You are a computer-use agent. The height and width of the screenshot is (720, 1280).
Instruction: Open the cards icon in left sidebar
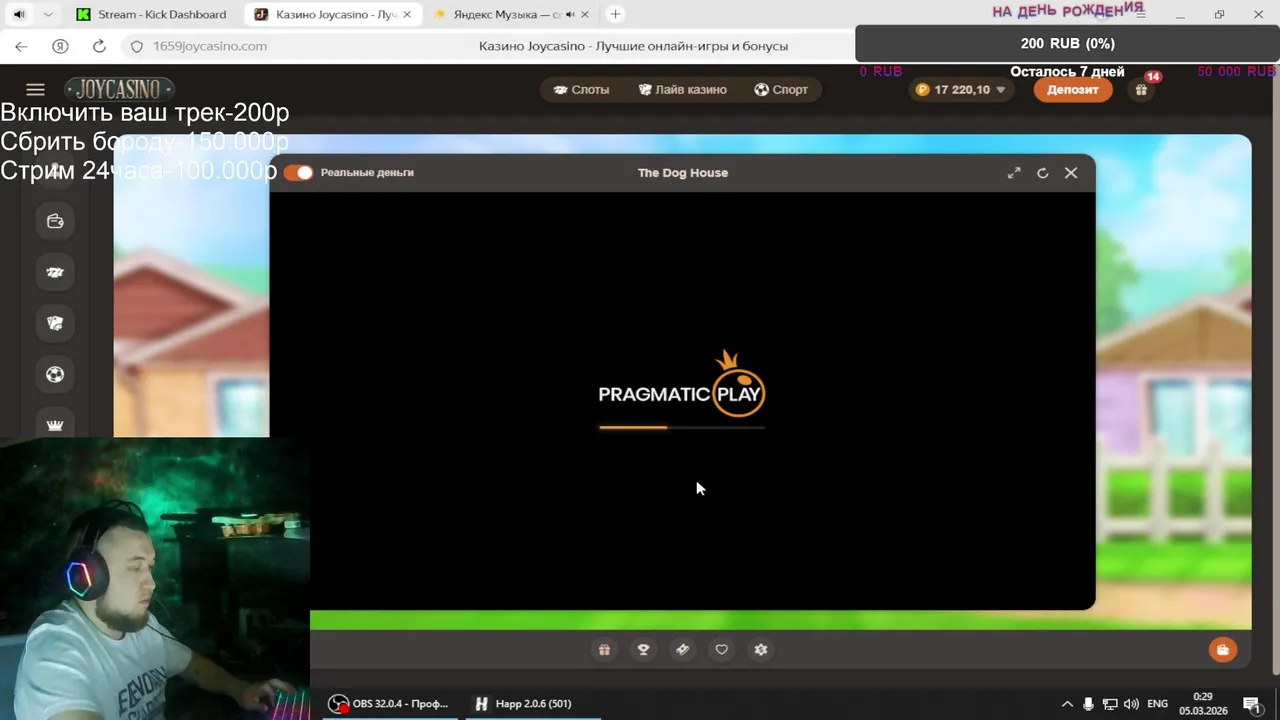[55, 323]
